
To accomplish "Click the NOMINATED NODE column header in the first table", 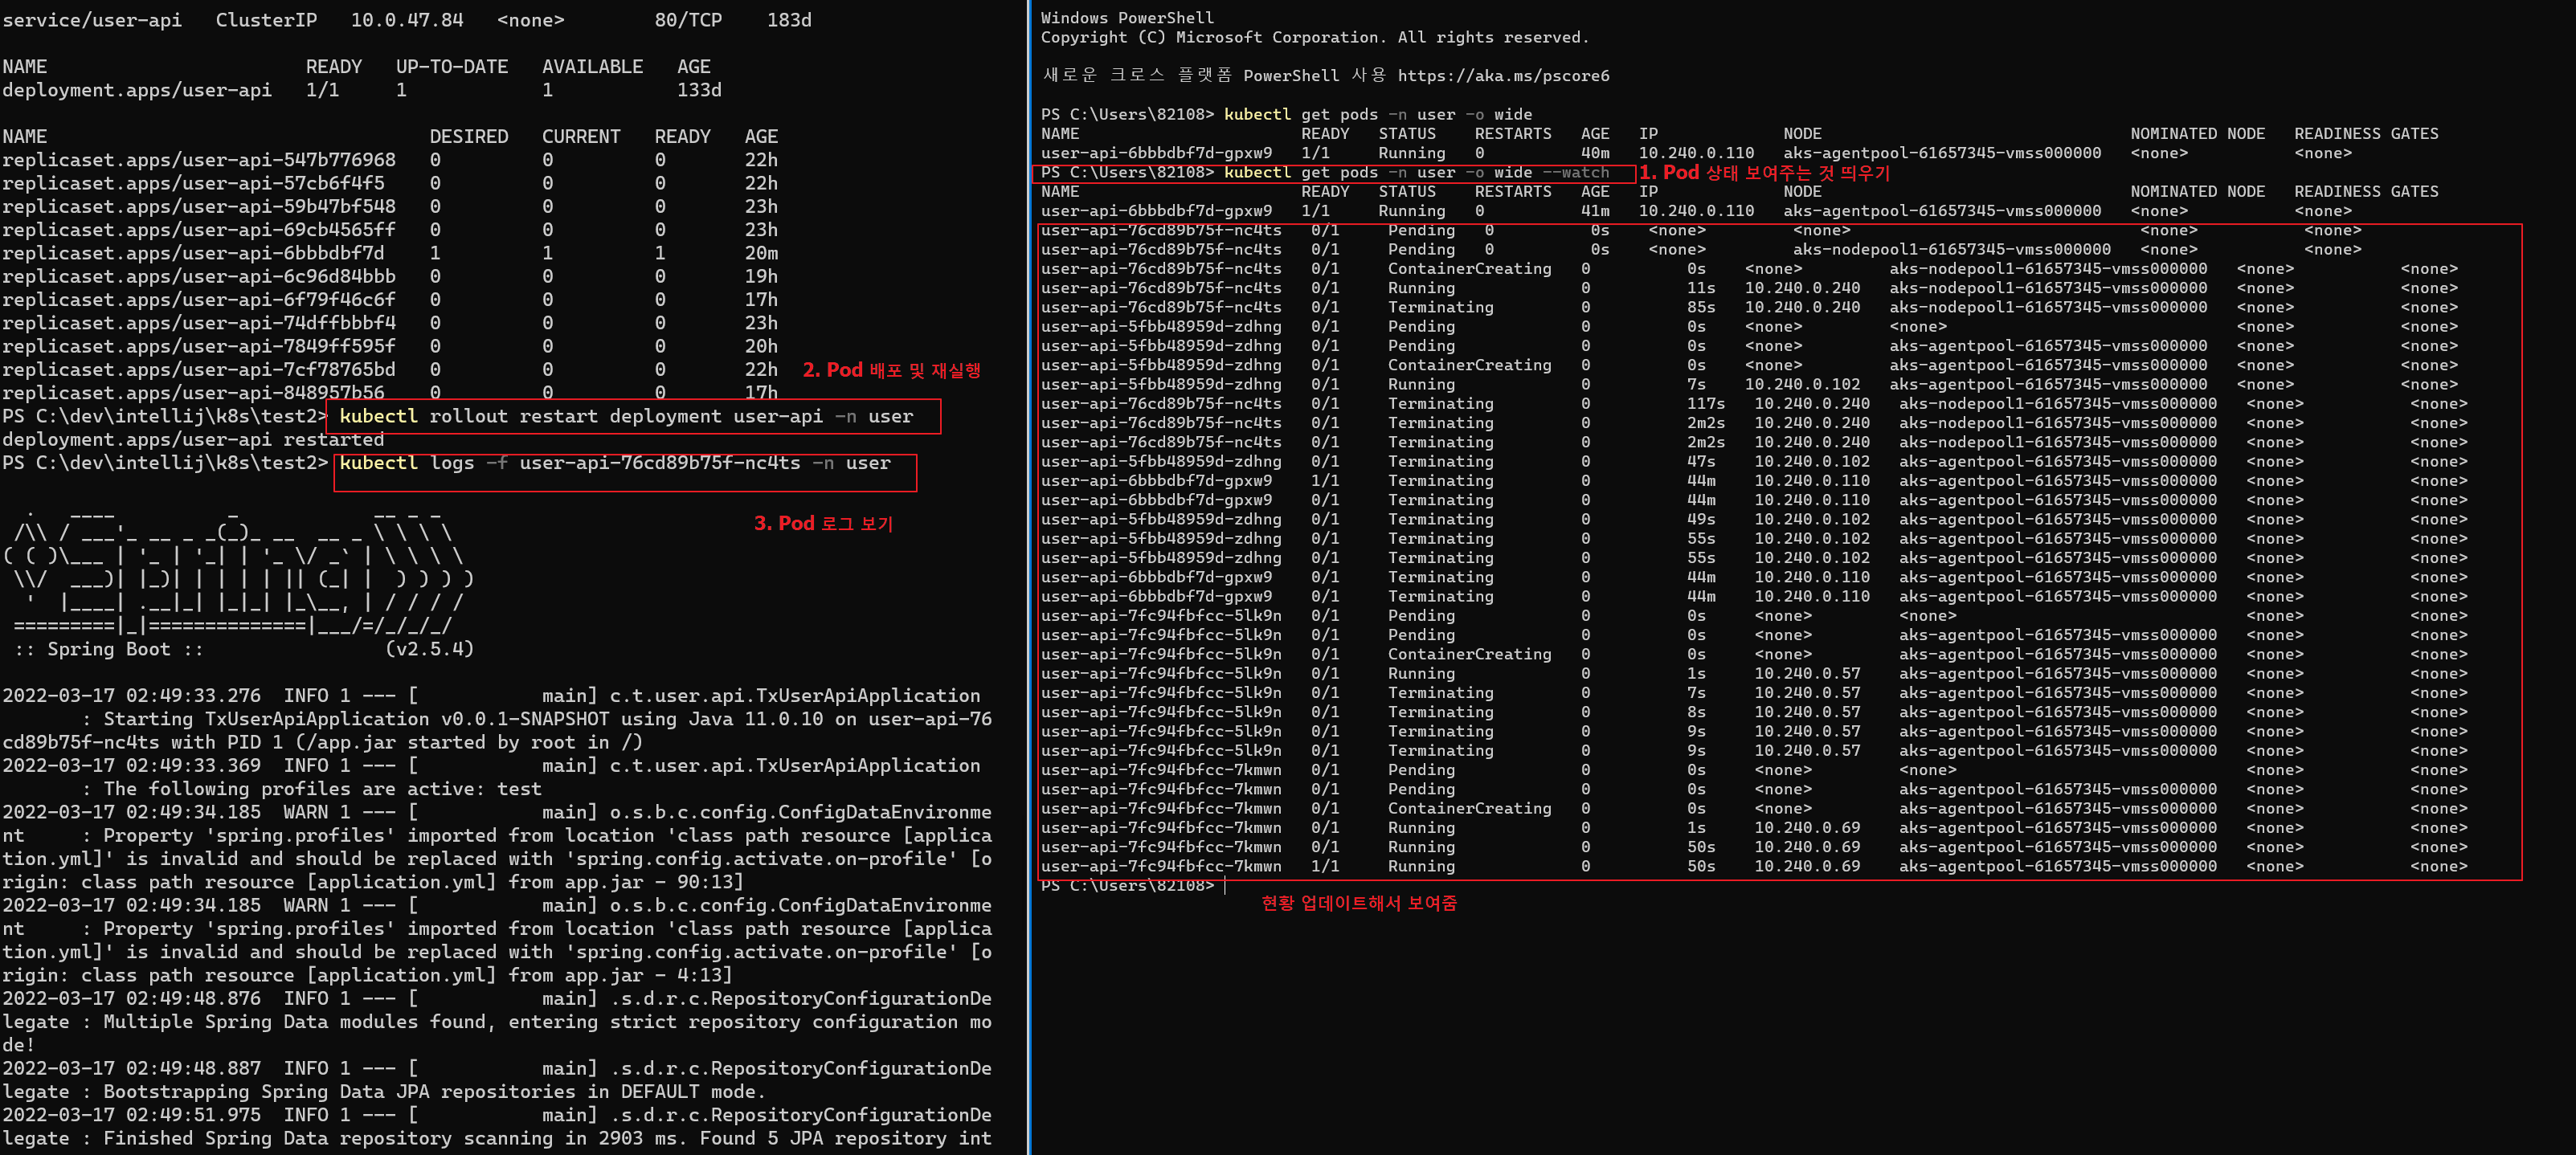I will tap(2197, 134).
